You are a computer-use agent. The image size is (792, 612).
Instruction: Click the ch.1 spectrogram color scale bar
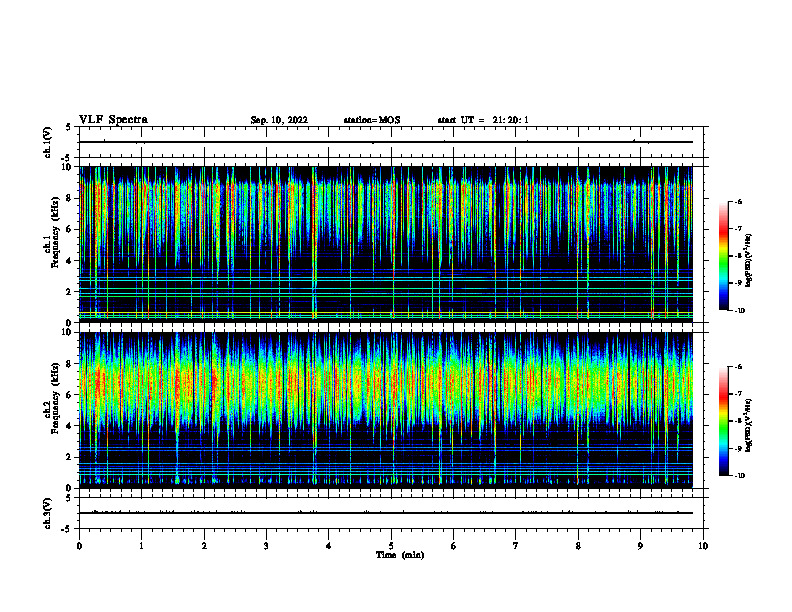click(723, 256)
